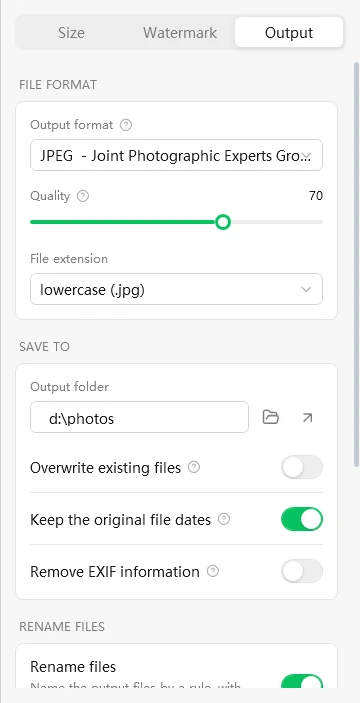The height and width of the screenshot is (703, 360).
Task: Browse for output folder with folder icon
Action: tap(271, 417)
